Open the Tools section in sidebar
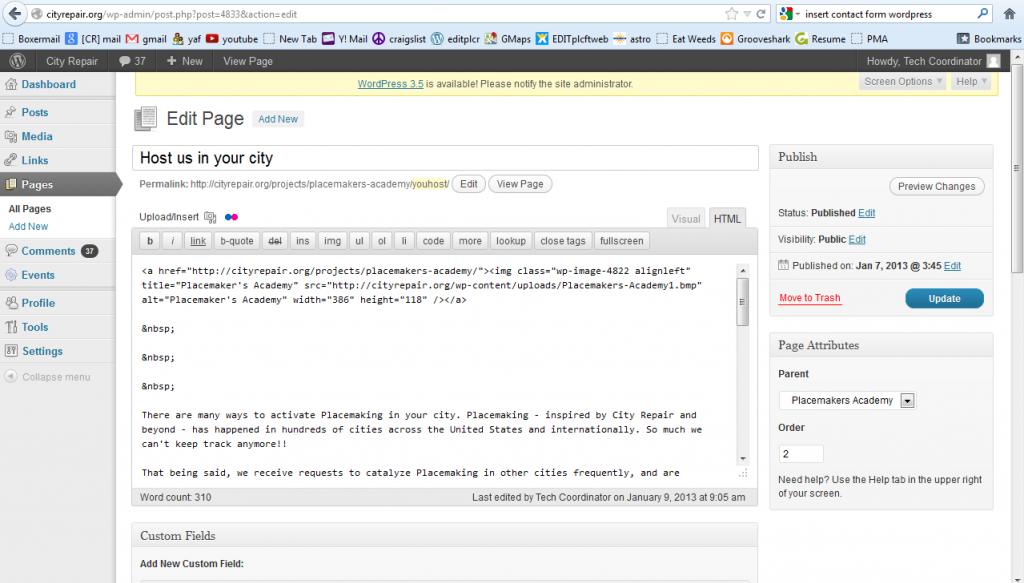 tap(35, 327)
